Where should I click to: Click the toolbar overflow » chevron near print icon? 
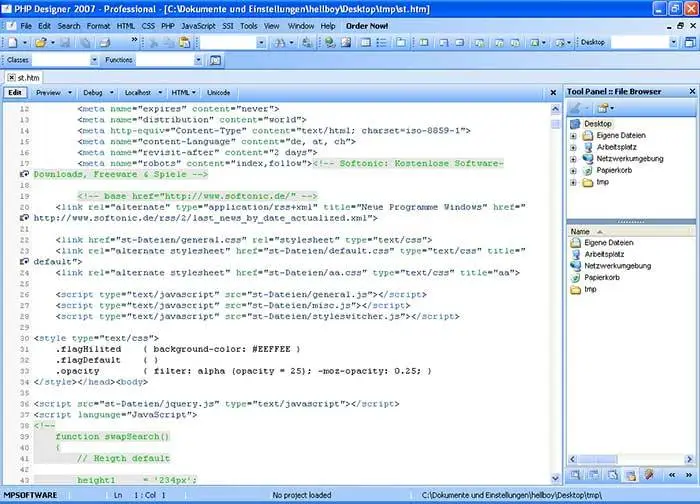(134, 40)
